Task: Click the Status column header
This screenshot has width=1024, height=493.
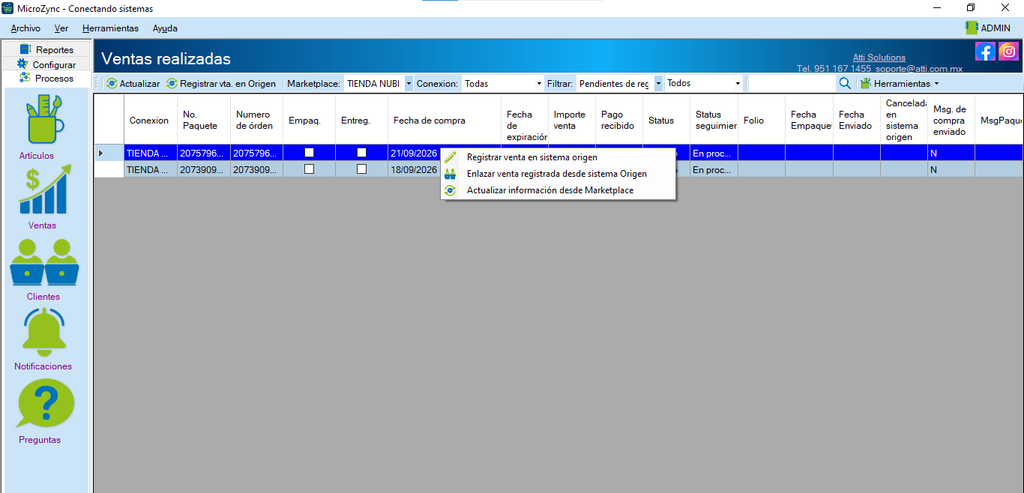Action: (666, 120)
